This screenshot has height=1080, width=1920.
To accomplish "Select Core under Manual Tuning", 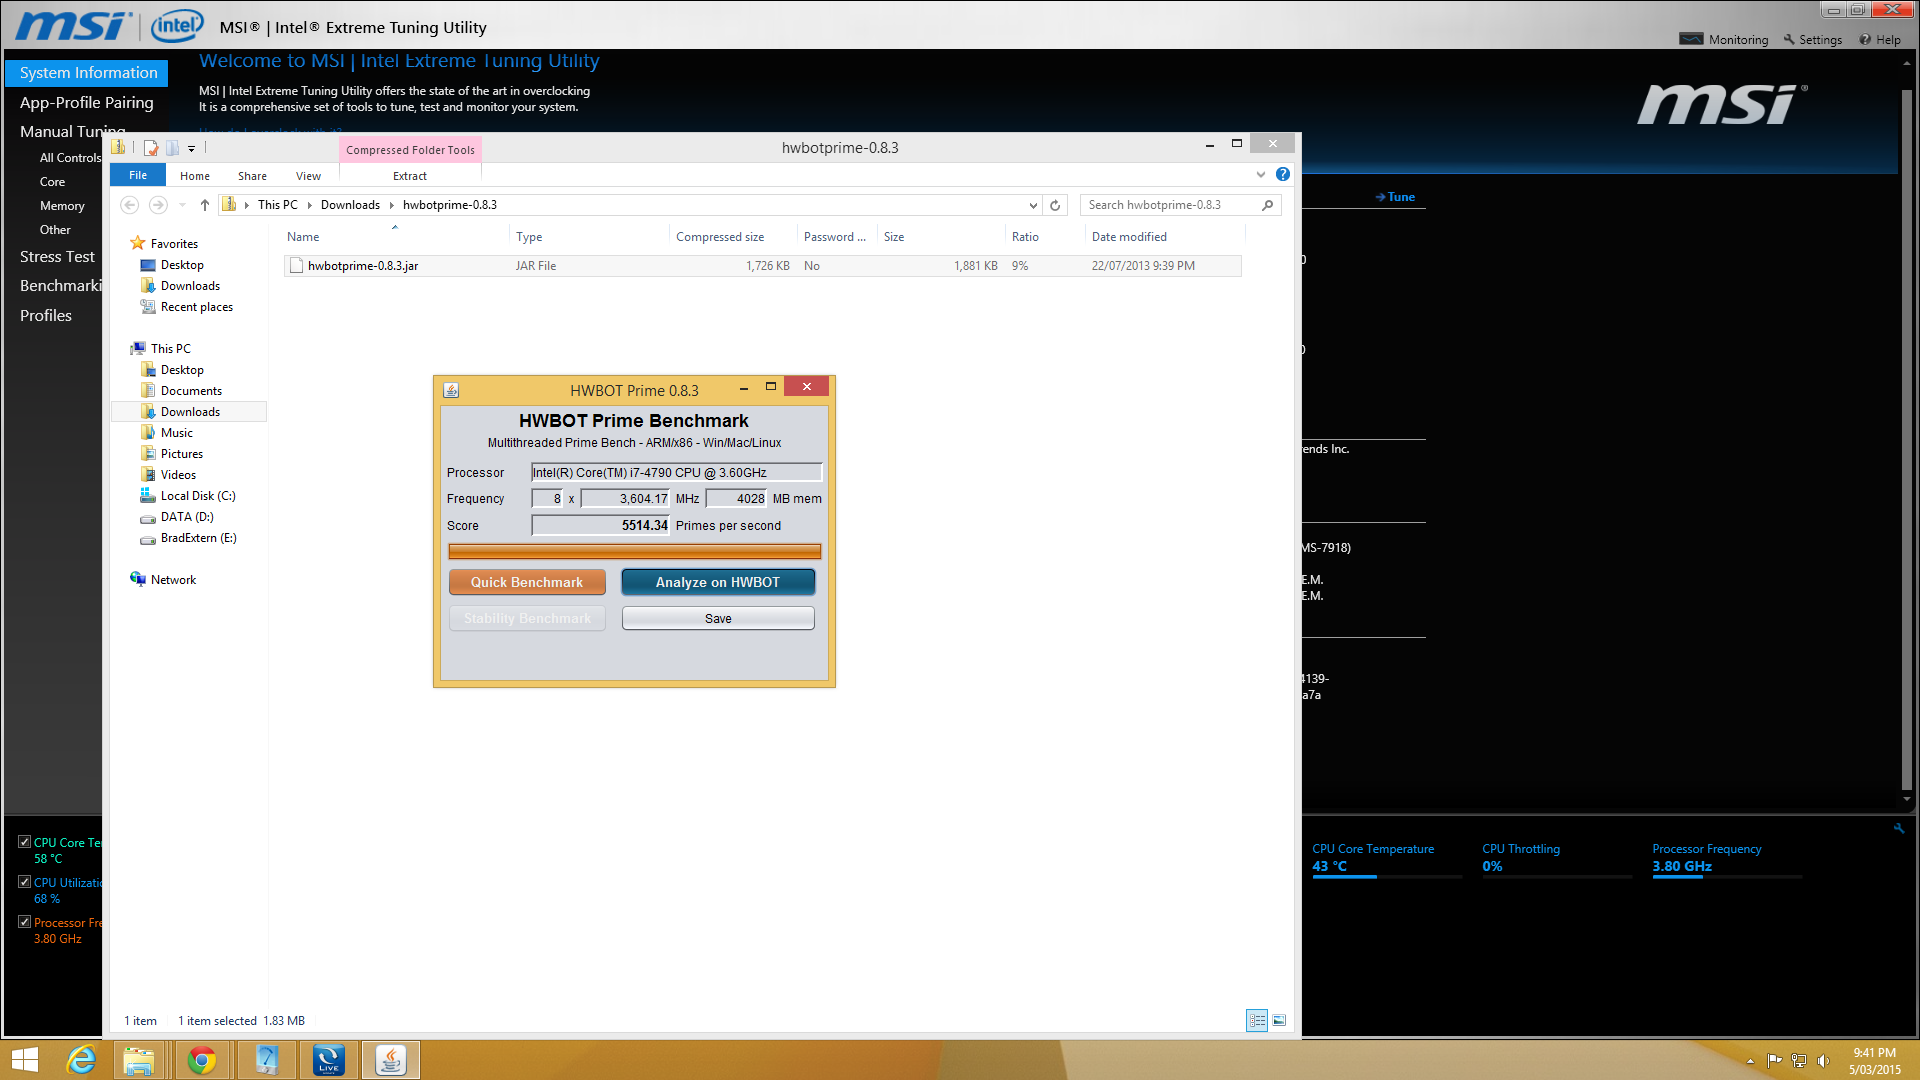I will [x=52, y=182].
